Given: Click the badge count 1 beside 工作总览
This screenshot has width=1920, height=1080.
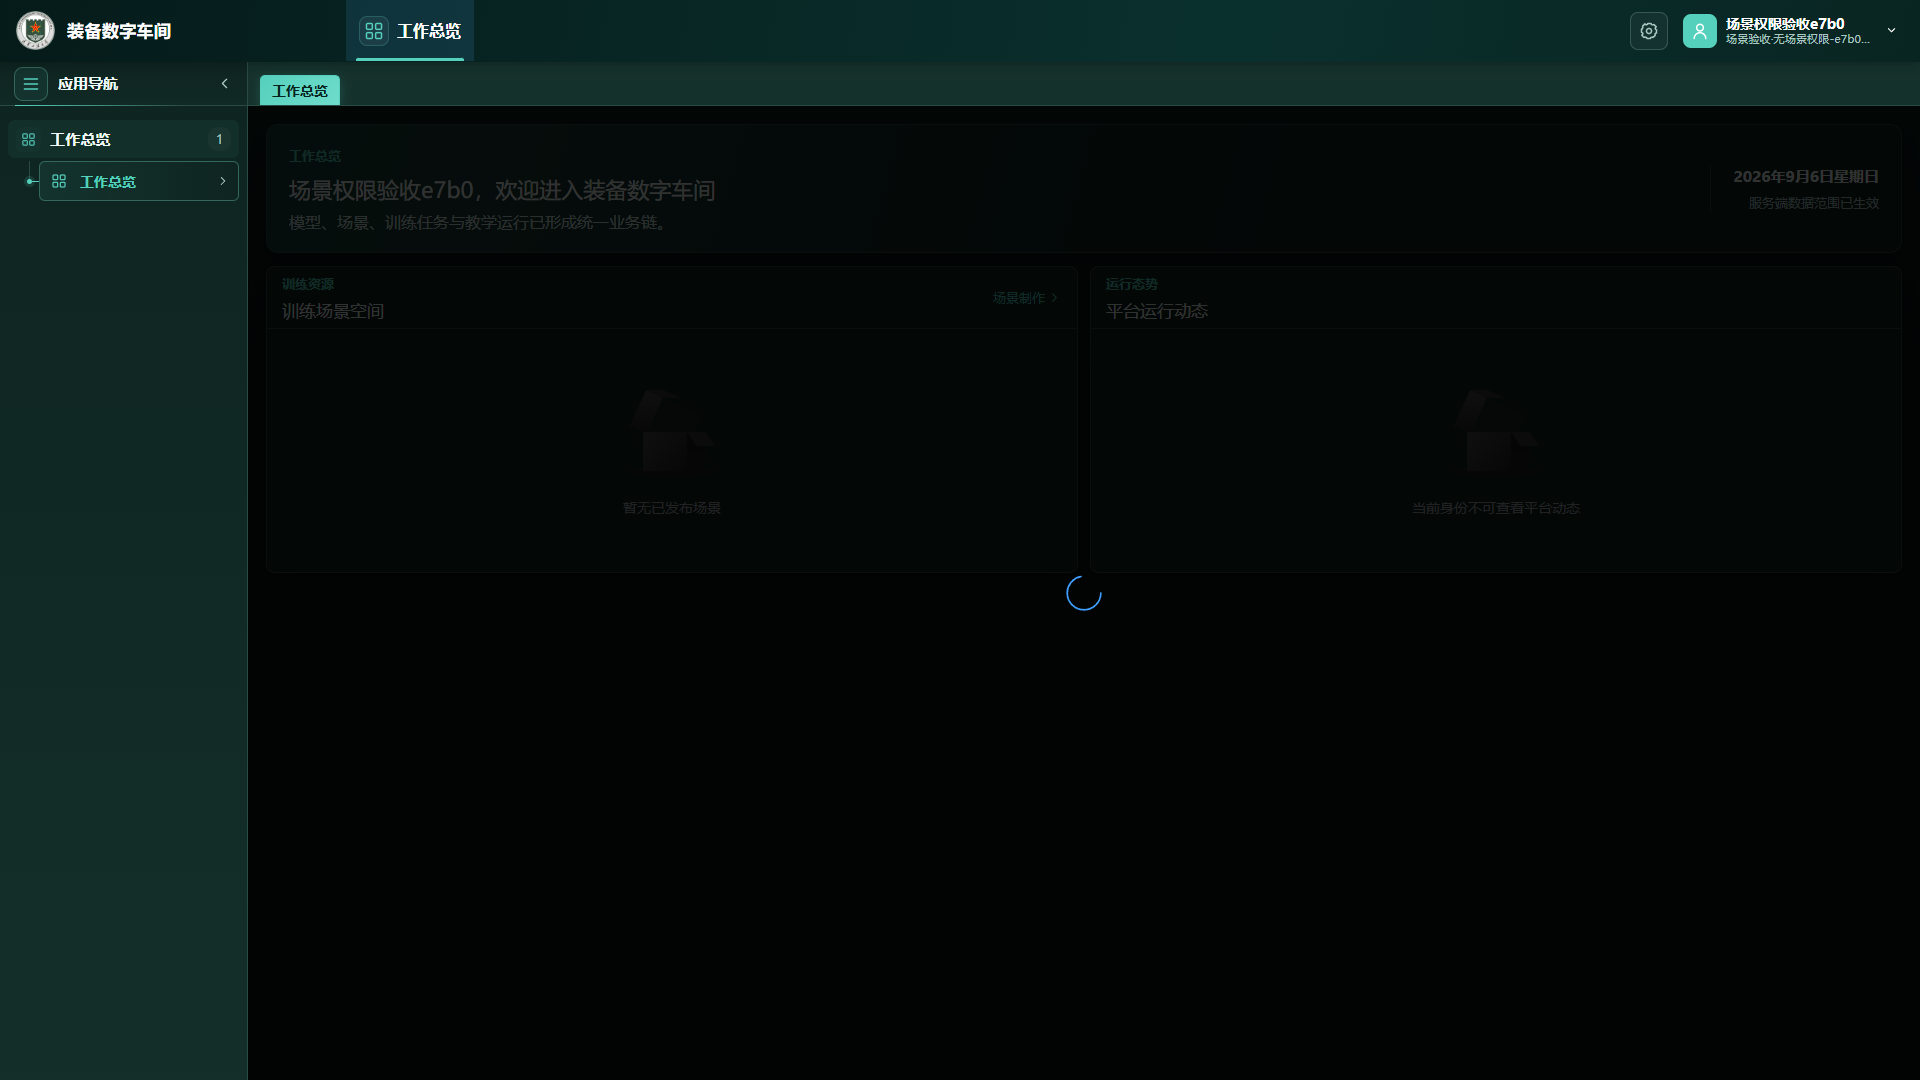Looking at the screenshot, I should [219, 140].
